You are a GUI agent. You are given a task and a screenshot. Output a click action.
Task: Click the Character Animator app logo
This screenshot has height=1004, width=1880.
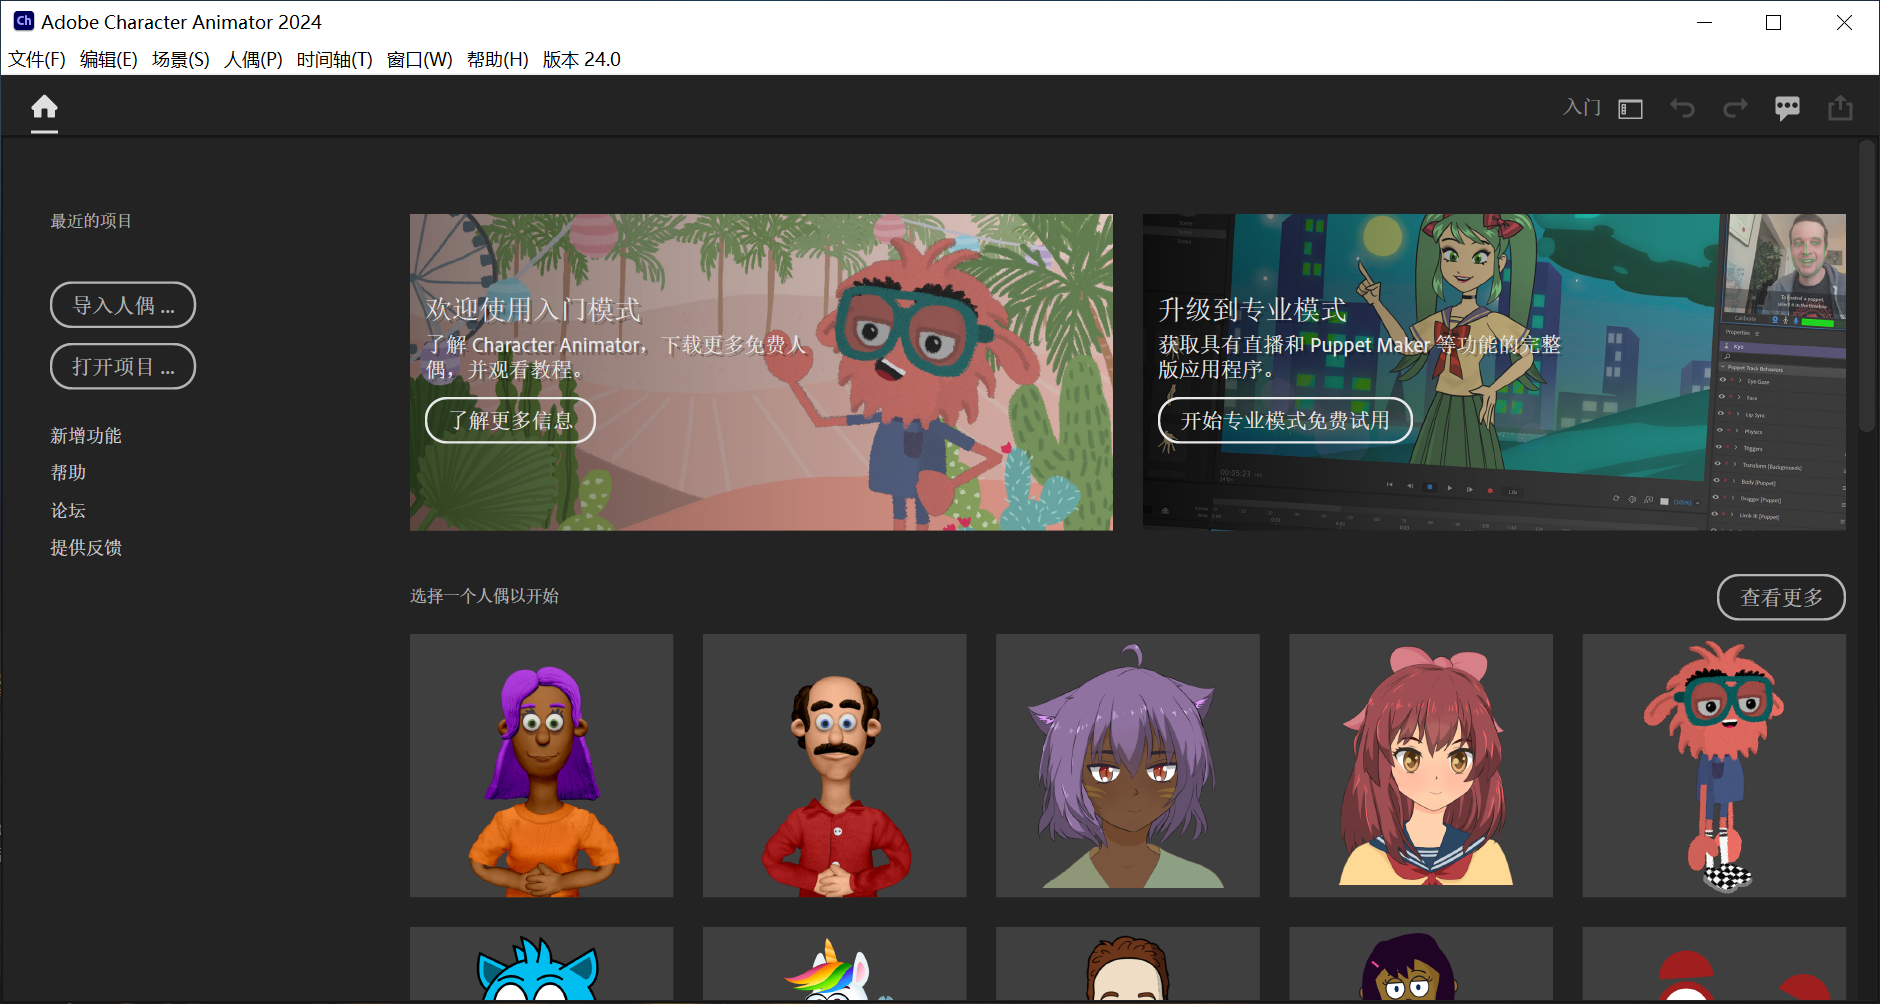pos(23,21)
